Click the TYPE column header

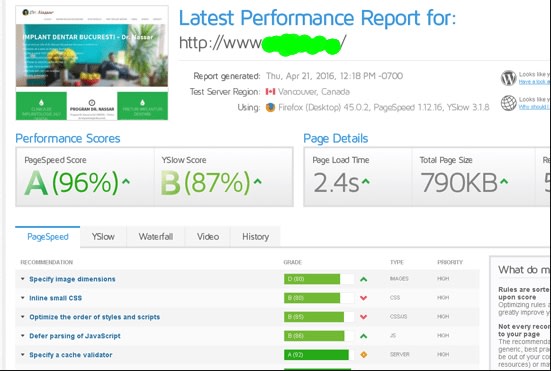click(397, 262)
